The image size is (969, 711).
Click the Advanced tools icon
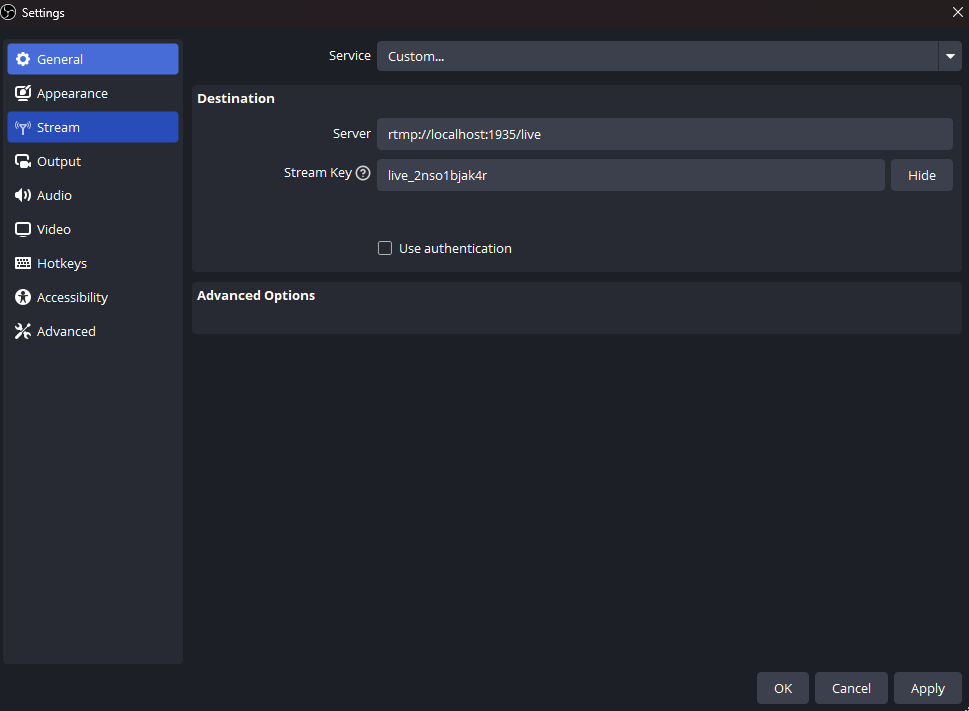coord(22,331)
